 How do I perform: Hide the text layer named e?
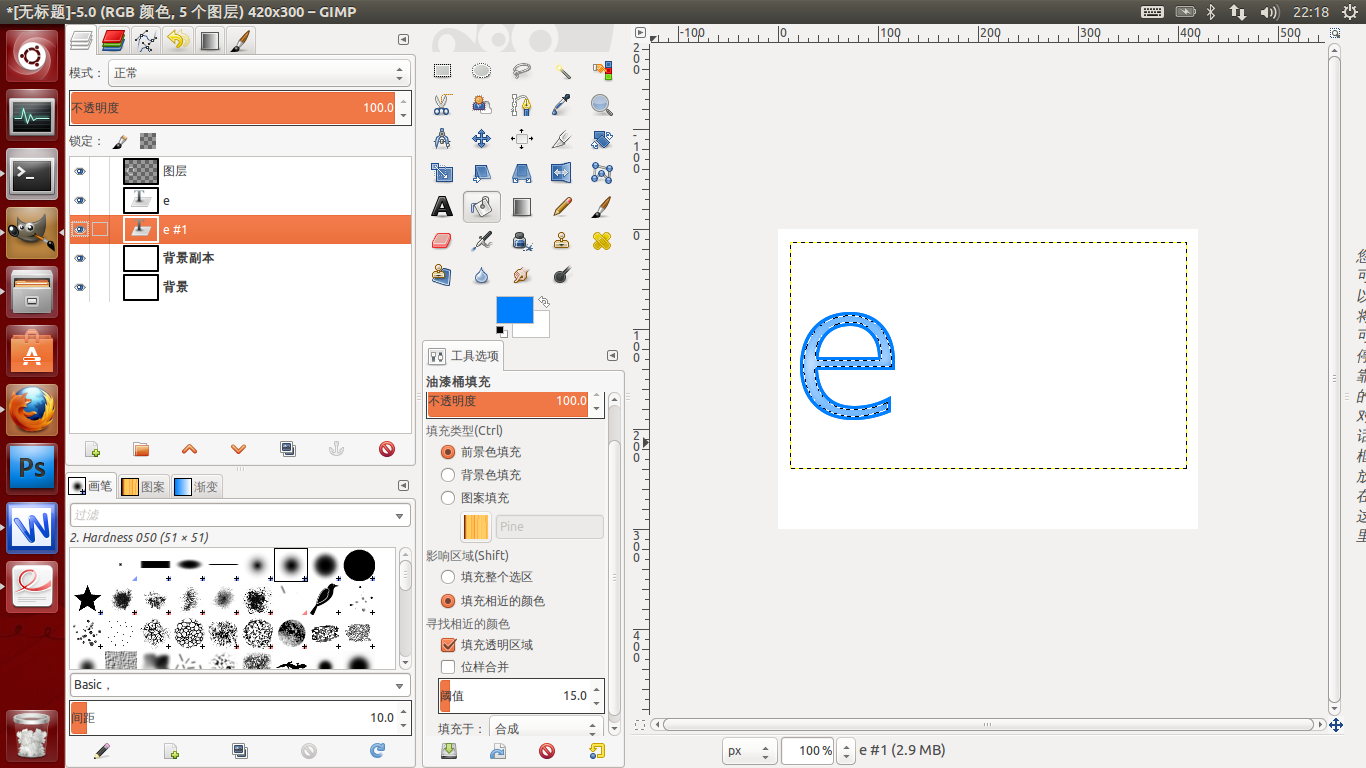(x=80, y=201)
